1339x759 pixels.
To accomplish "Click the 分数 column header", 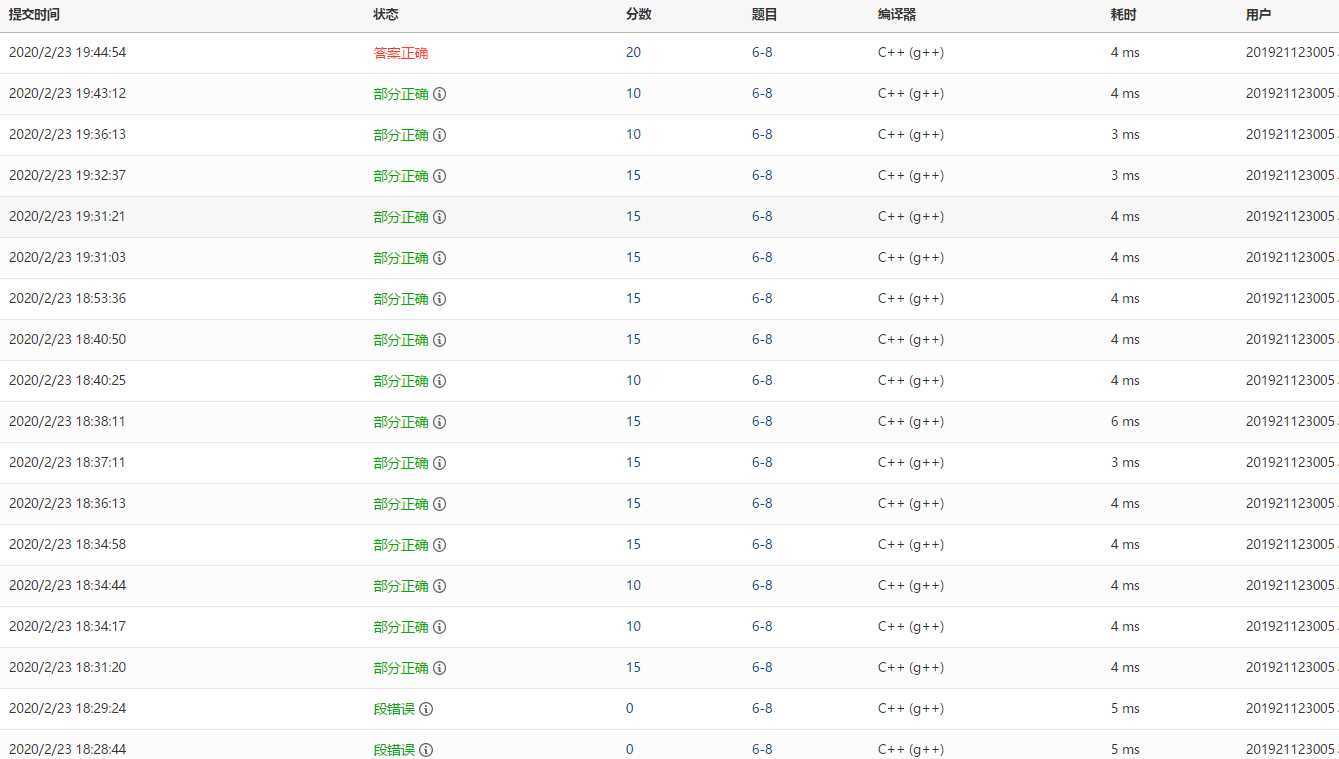I will tap(639, 15).
